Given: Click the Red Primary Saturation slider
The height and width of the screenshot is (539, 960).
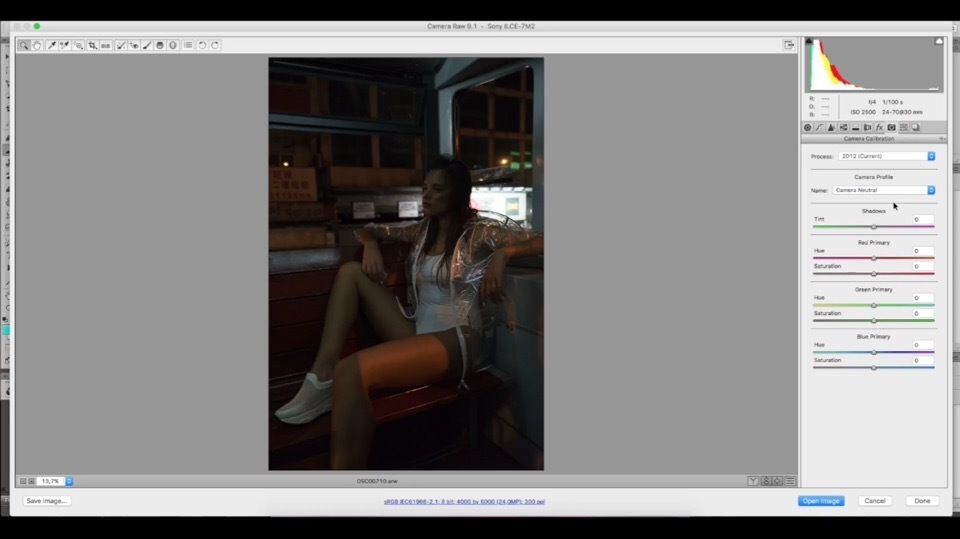Looking at the screenshot, I should pos(873,273).
